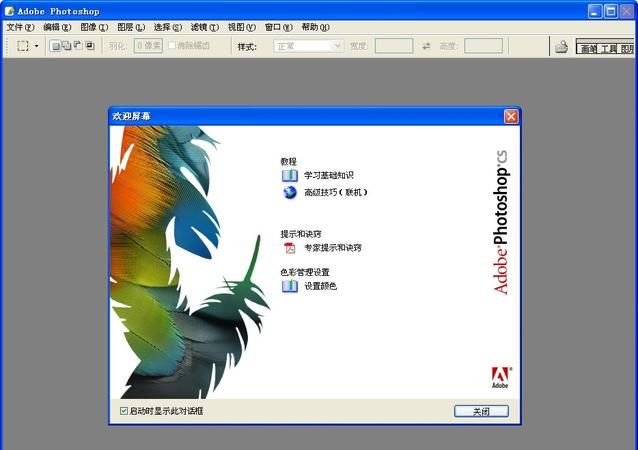The height and width of the screenshot is (450, 638).
Task: Click the book icon beside 设置颜色
Action: click(x=290, y=286)
